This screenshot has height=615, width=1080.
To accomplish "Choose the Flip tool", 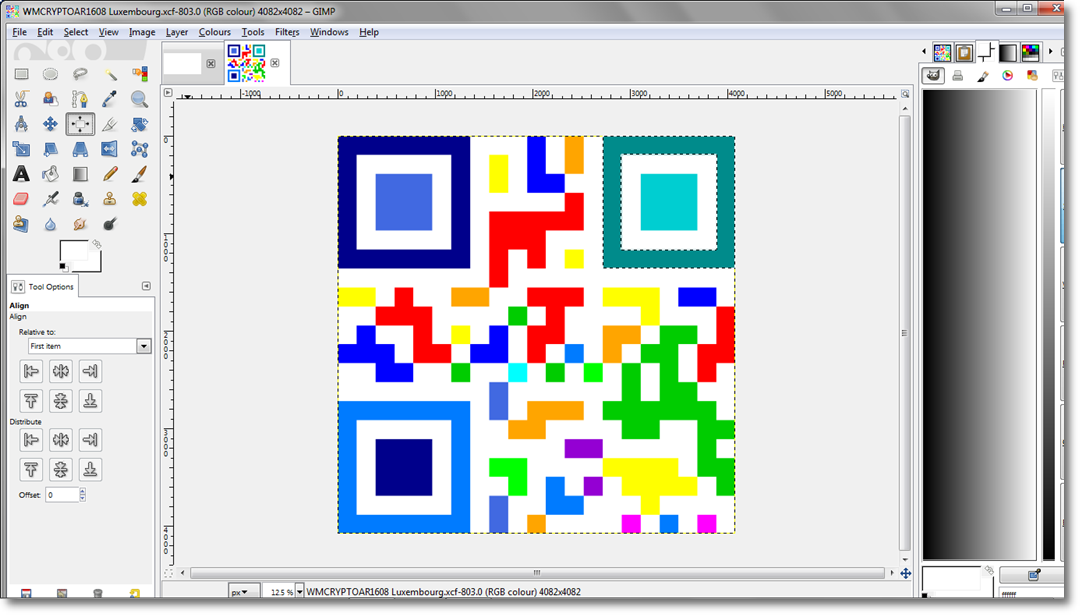I will (110, 149).
